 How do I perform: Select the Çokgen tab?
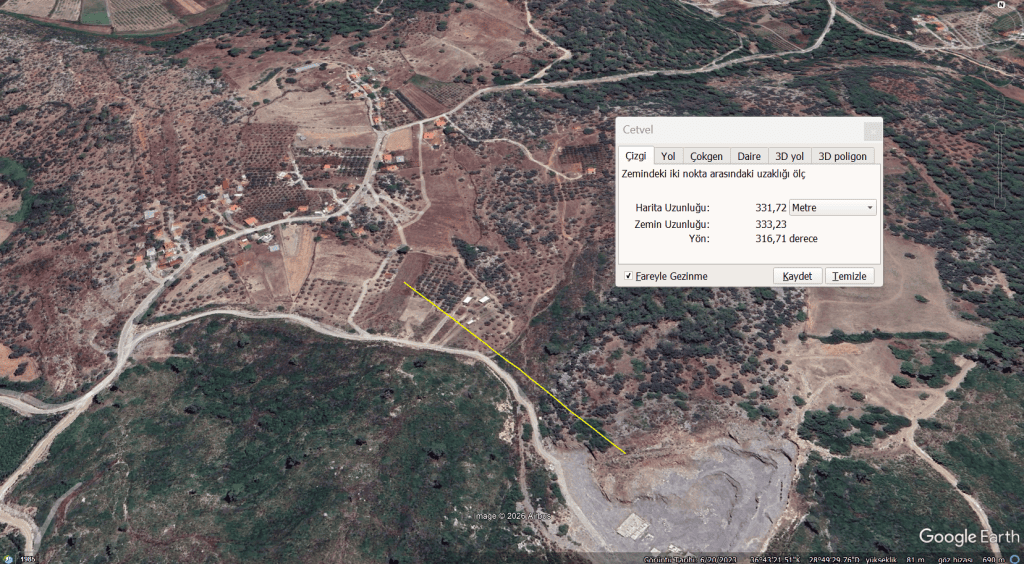(707, 156)
